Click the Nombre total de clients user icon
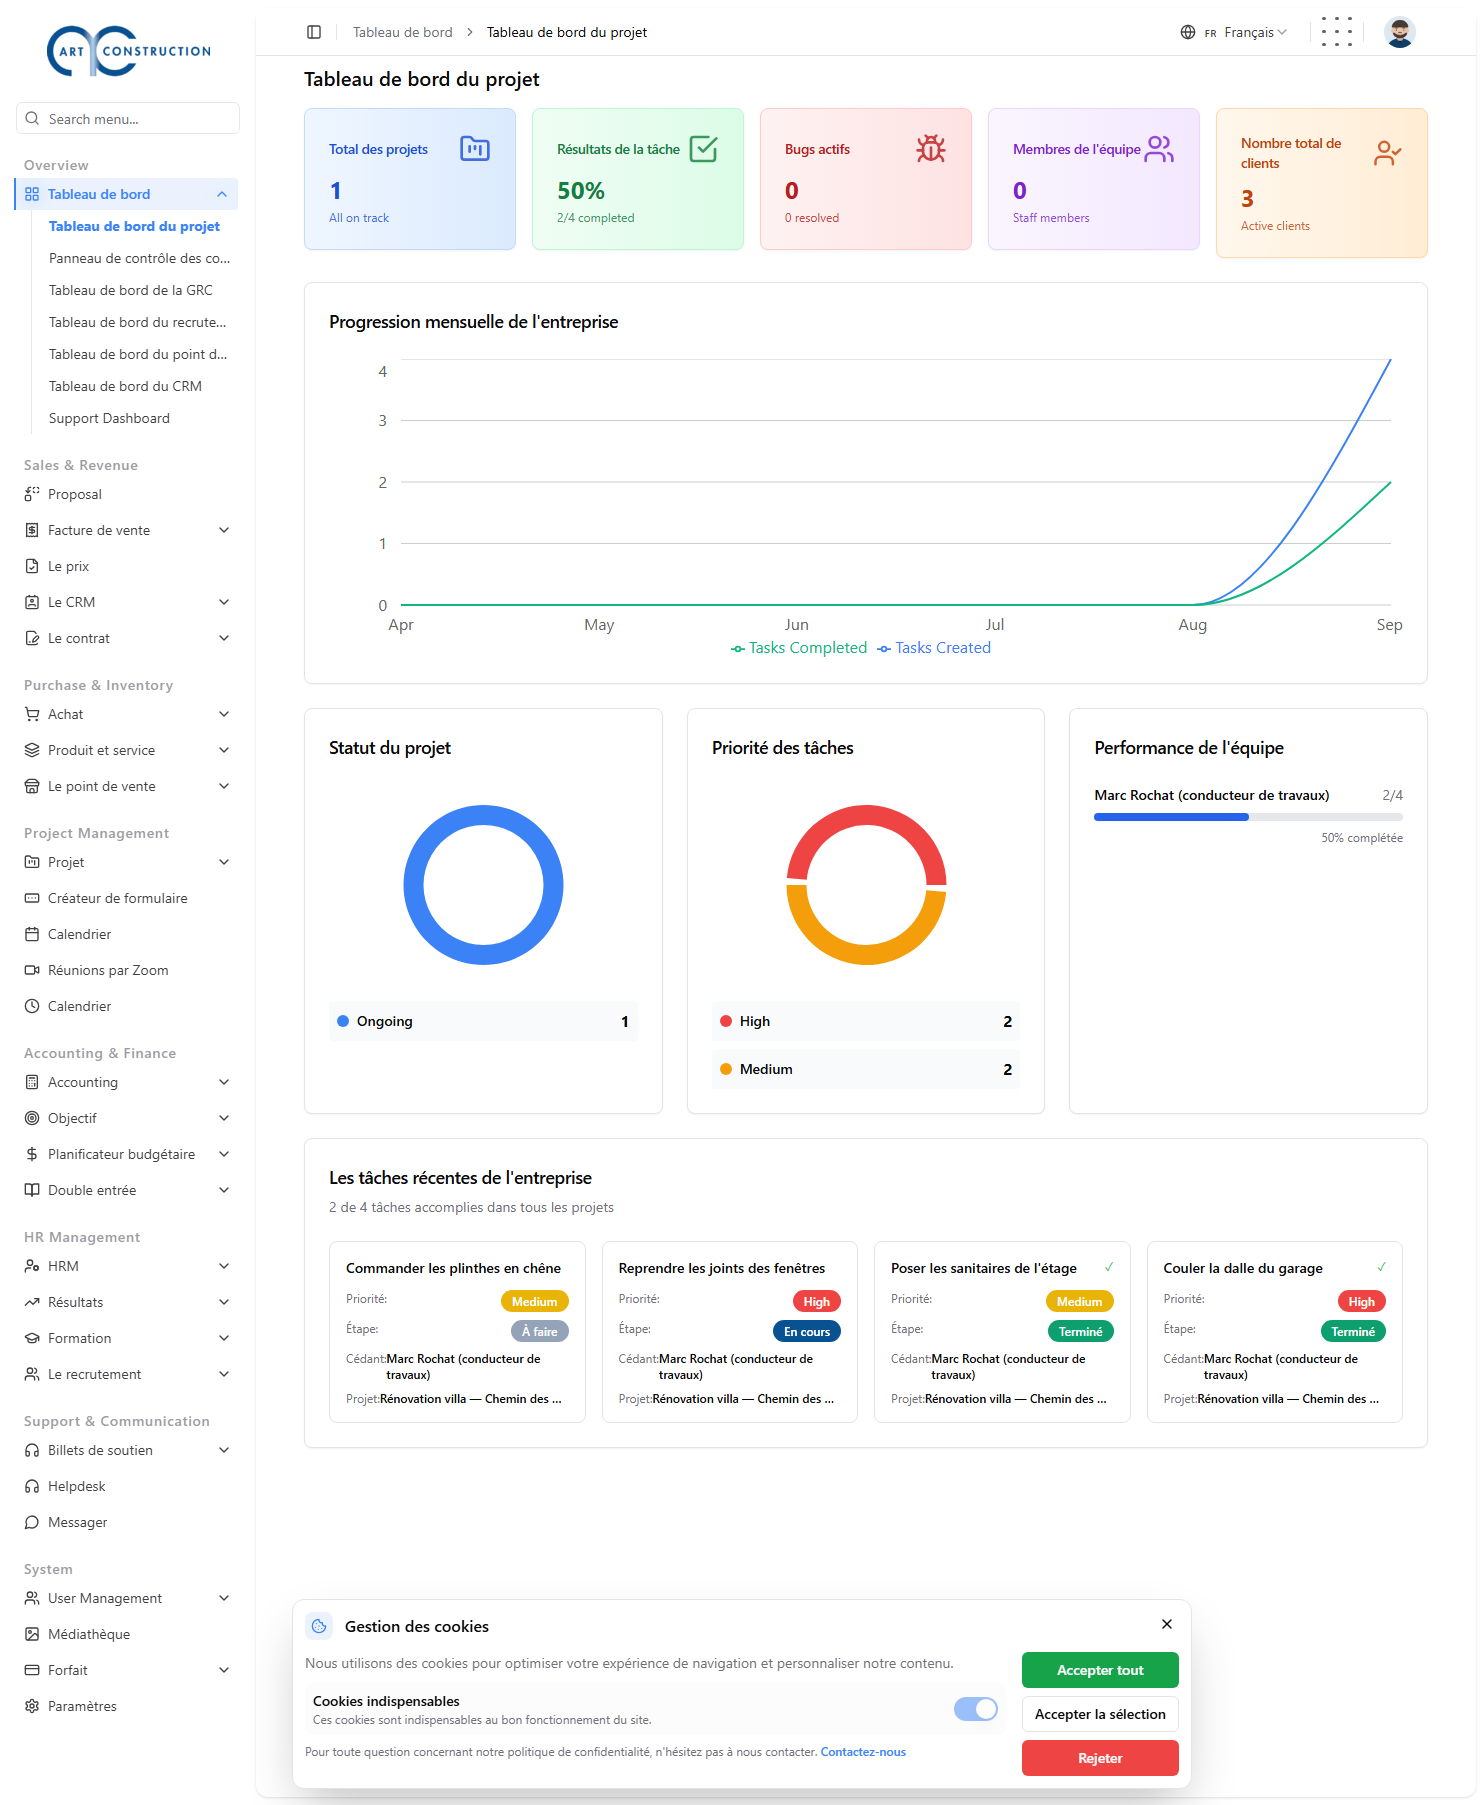Screen dimensions: 1484x1805 tap(1388, 153)
